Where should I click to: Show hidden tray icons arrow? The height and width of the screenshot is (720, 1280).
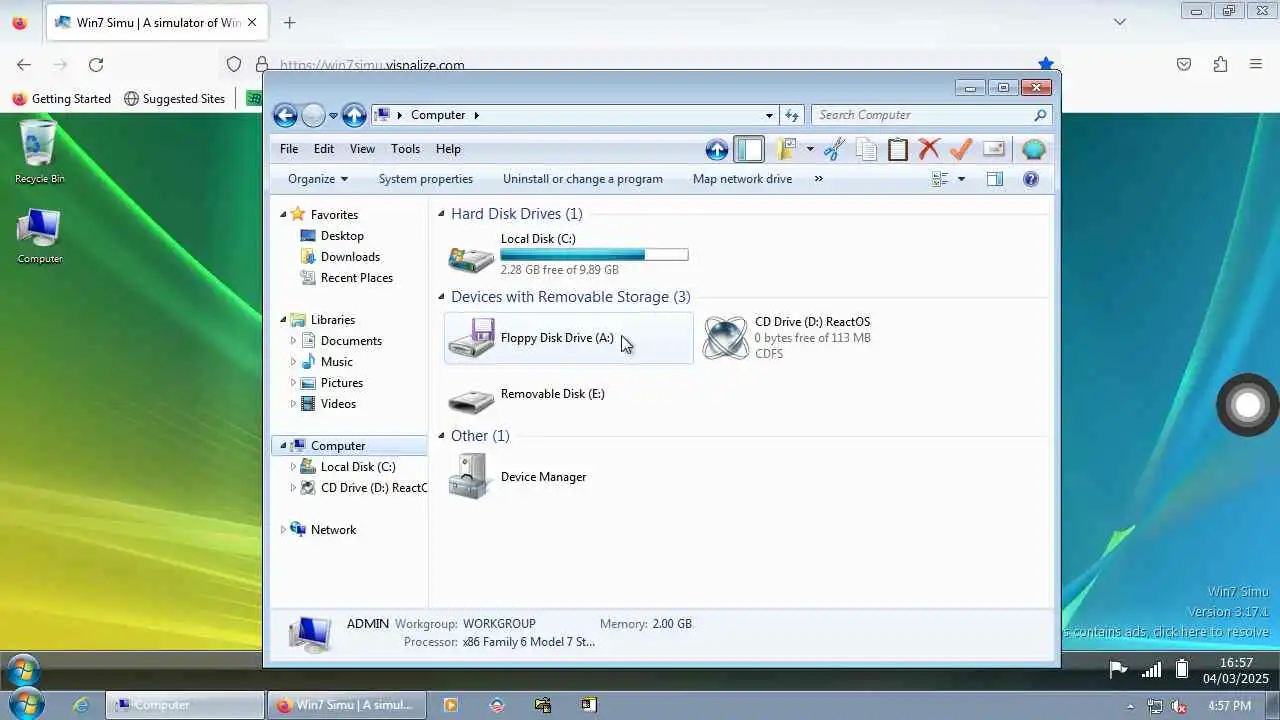(1131, 706)
